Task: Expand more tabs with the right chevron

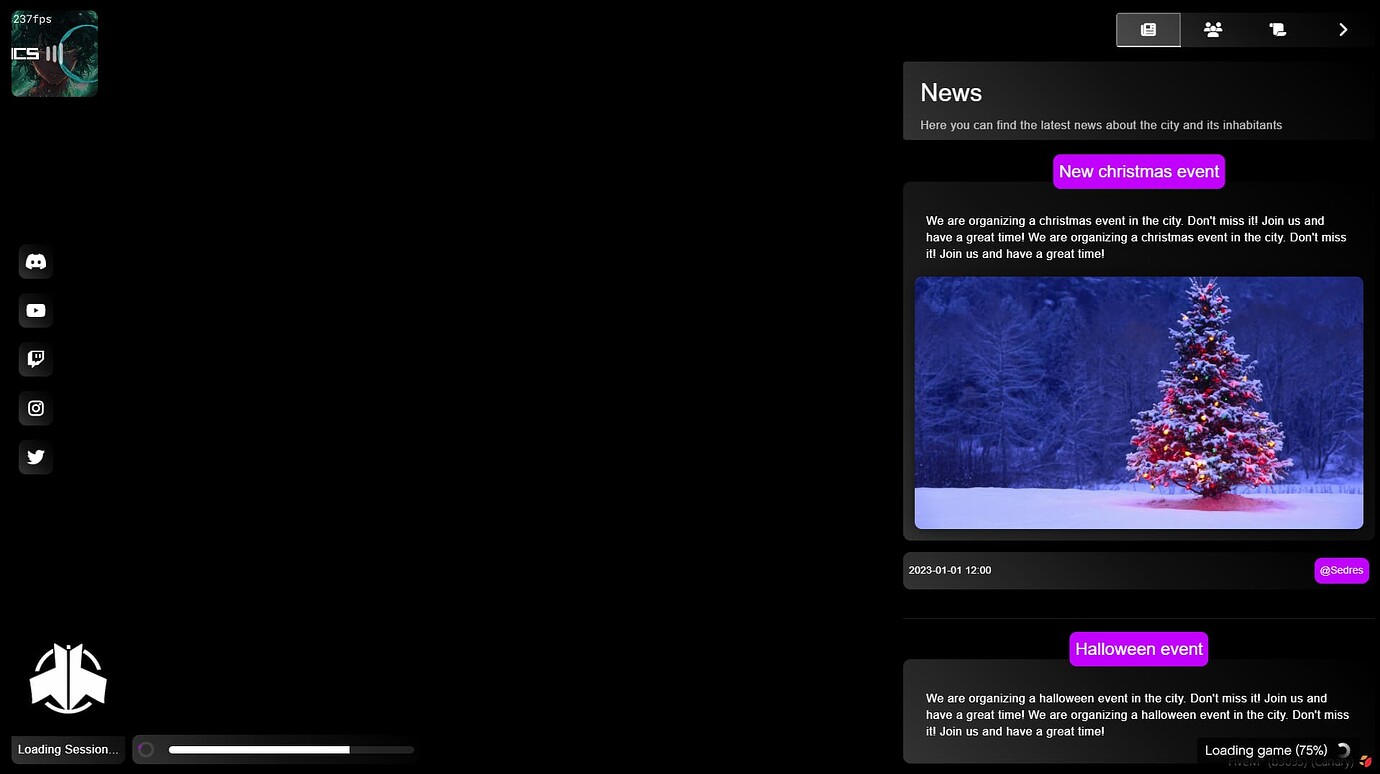Action: 1343,29
